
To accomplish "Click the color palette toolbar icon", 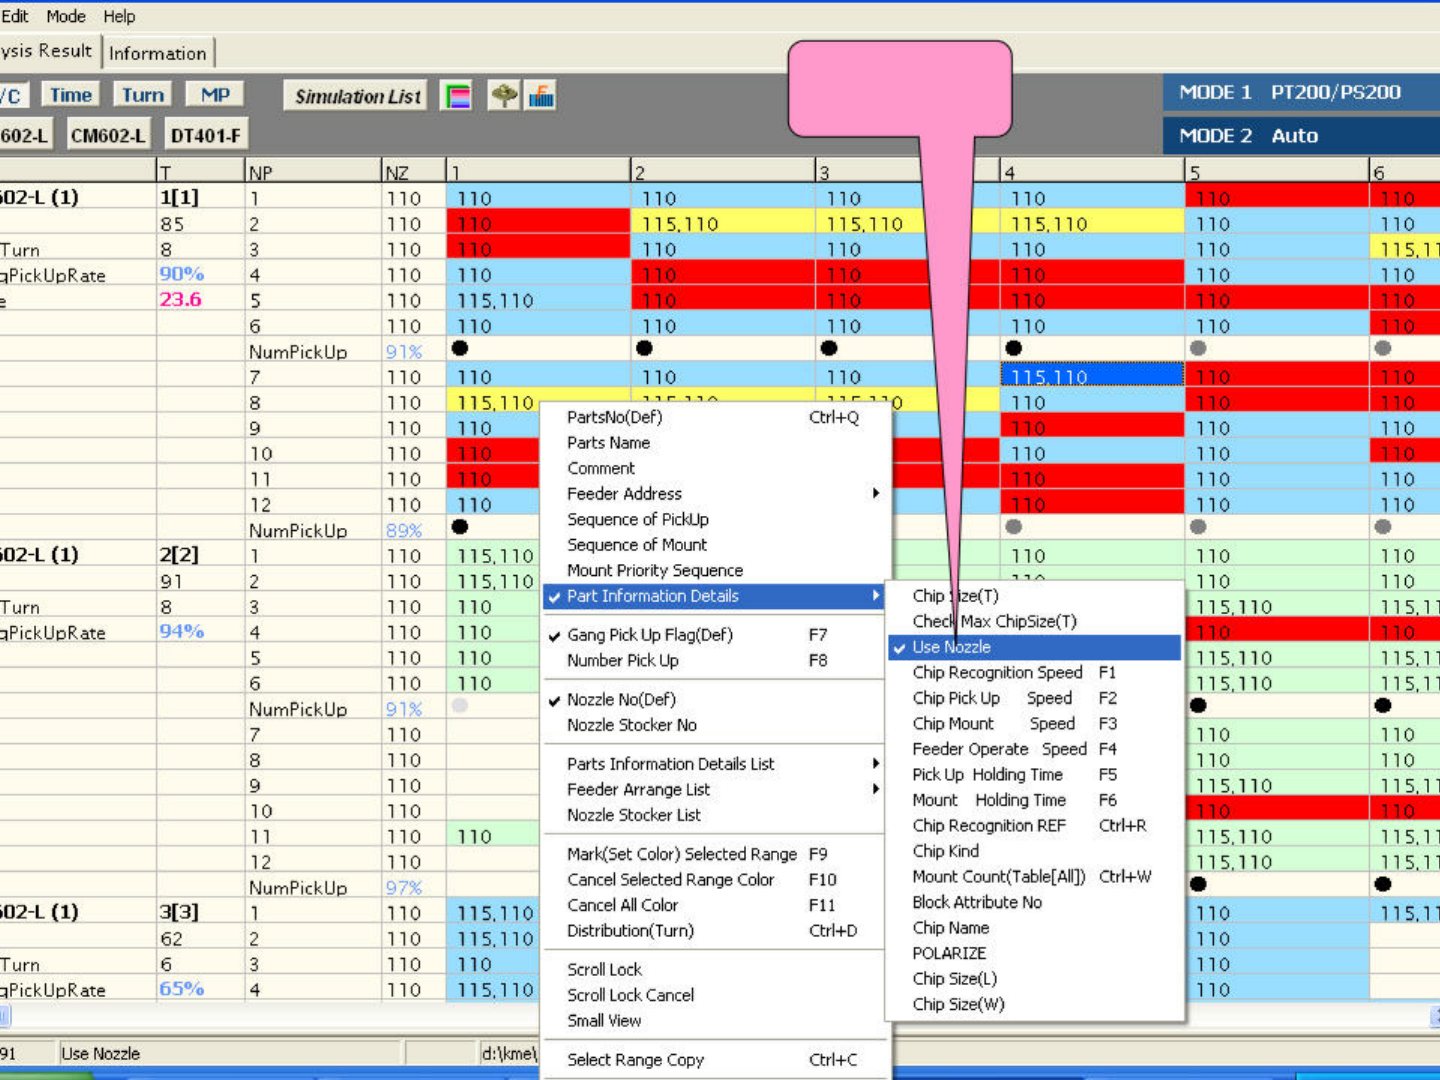I will pyautogui.click(x=457, y=96).
